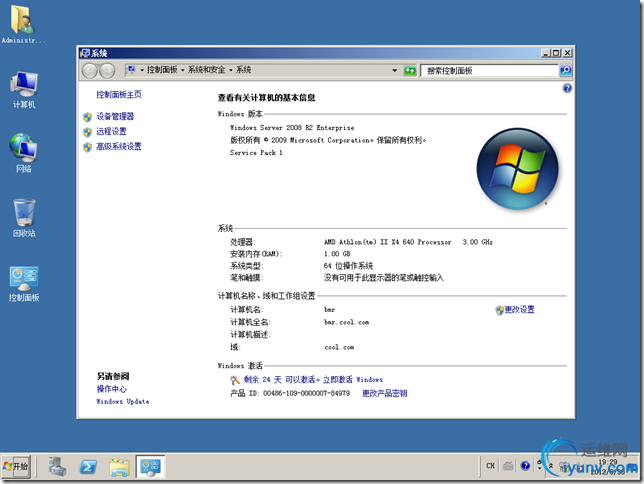Click the control panel icon in address bar
644x484 pixels.
point(131,70)
